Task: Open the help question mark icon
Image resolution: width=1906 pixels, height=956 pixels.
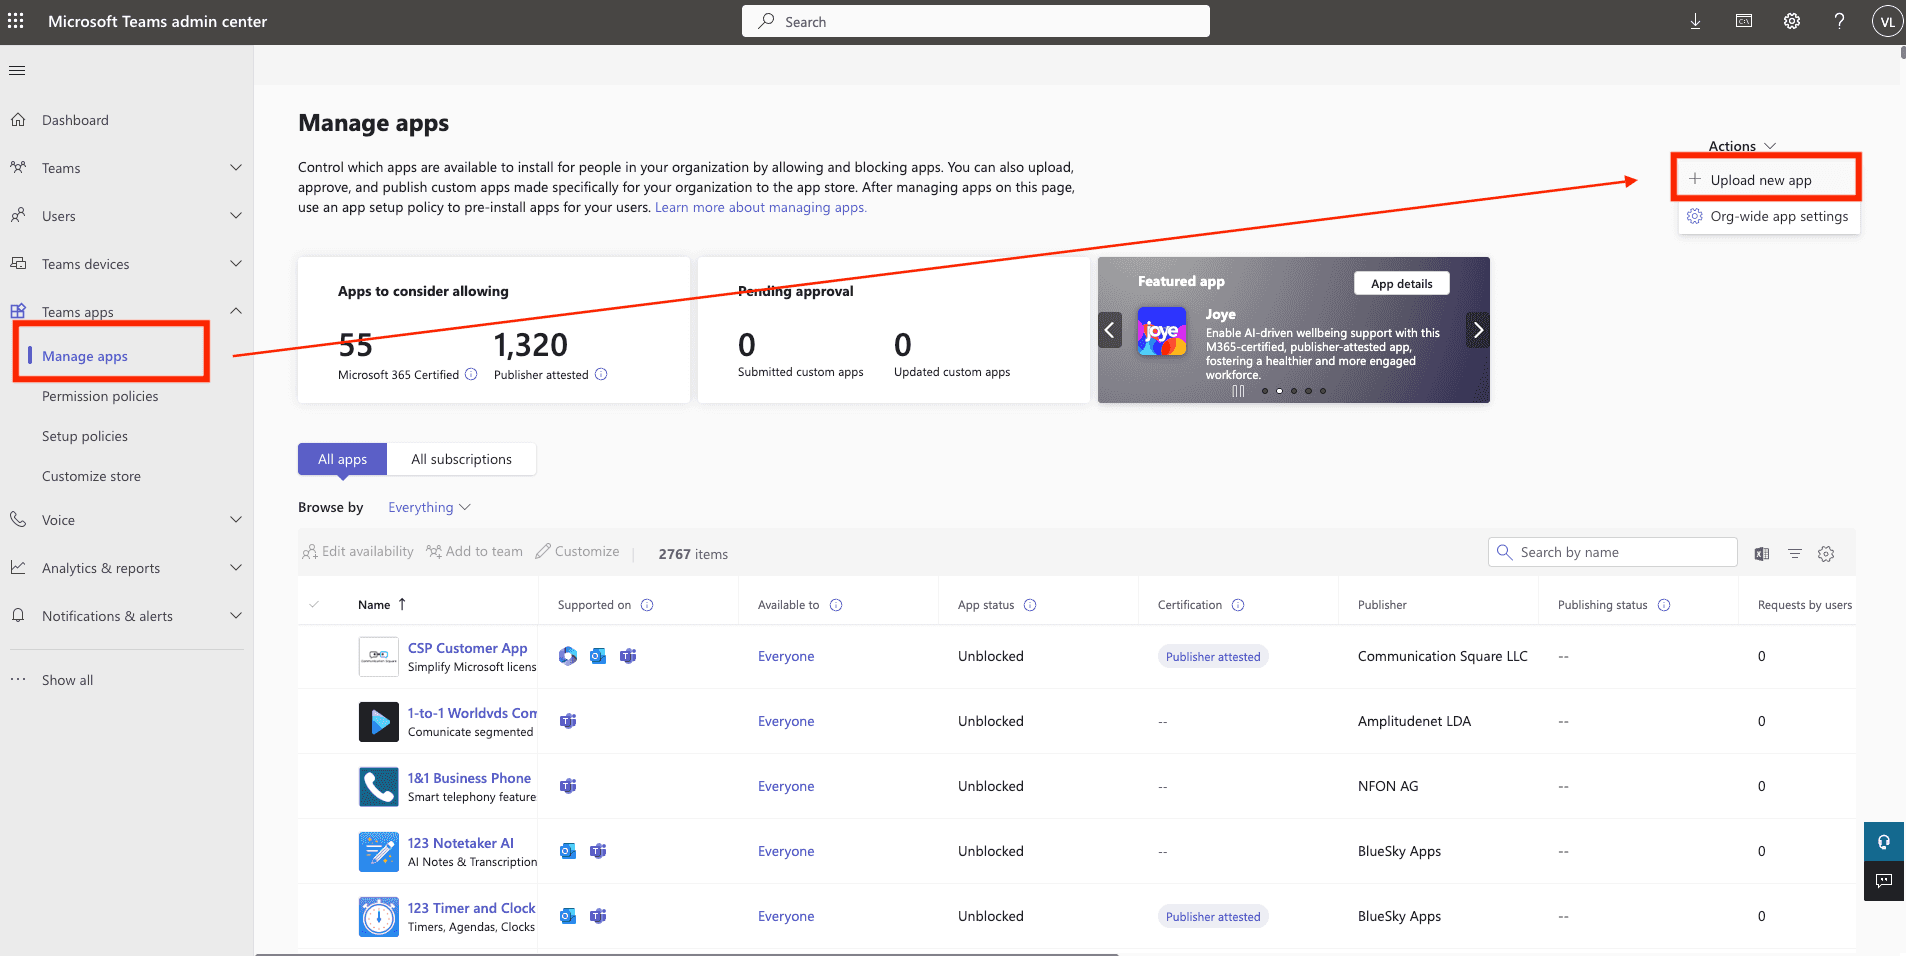Action: (1839, 21)
